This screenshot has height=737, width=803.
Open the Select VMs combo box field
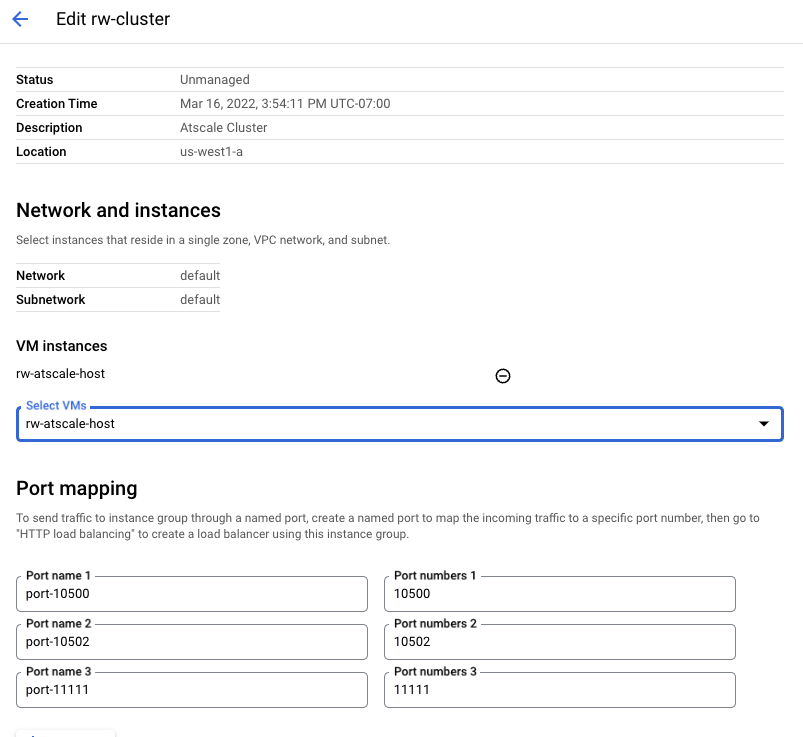click(399, 424)
